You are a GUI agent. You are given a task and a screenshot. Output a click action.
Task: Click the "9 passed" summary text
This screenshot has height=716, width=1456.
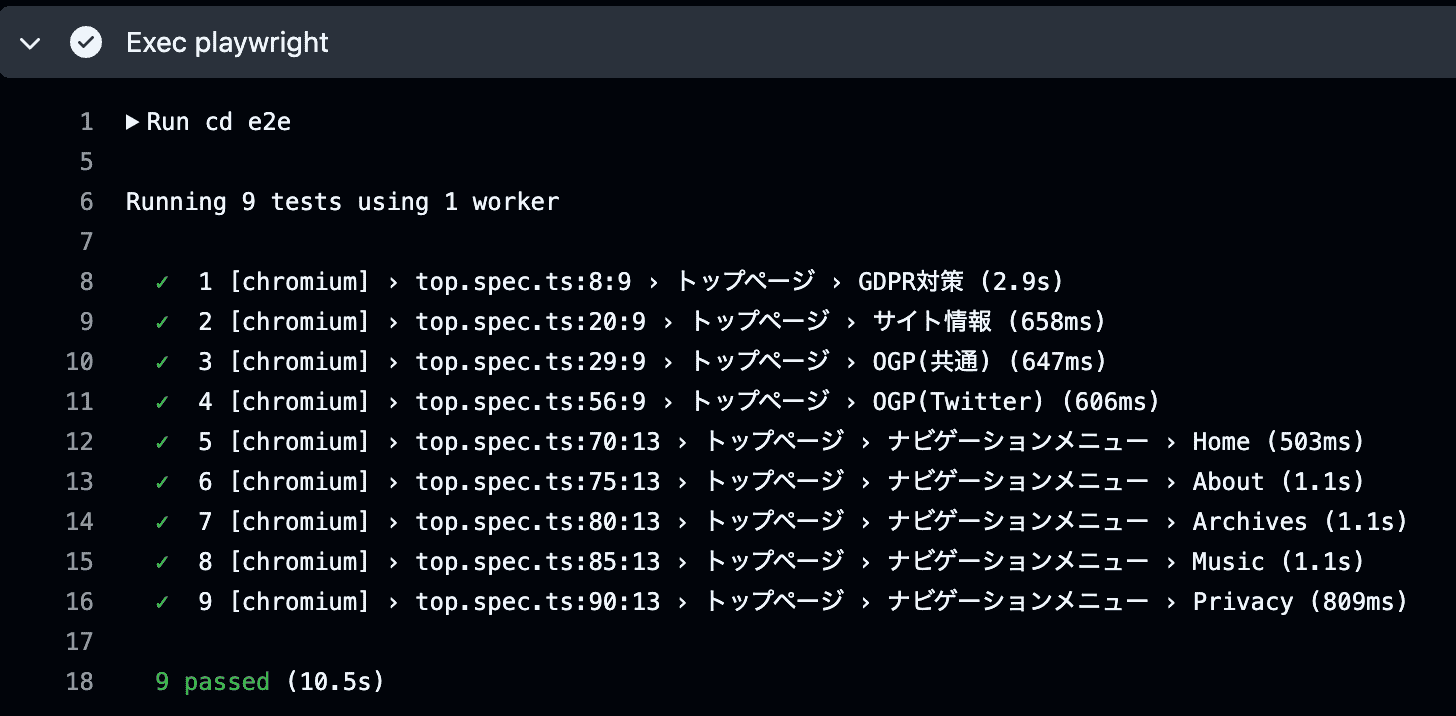point(212,682)
